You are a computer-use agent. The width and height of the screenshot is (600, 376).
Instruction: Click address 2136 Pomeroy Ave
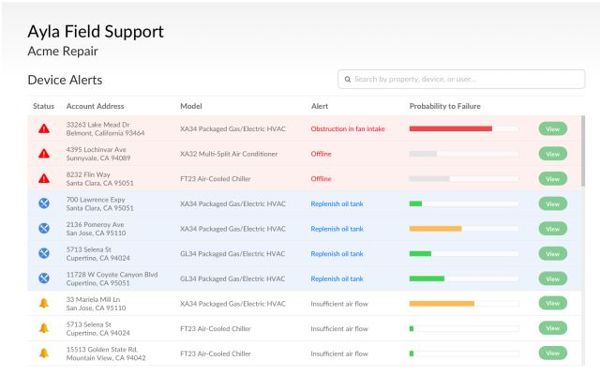pyautogui.click(x=96, y=229)
